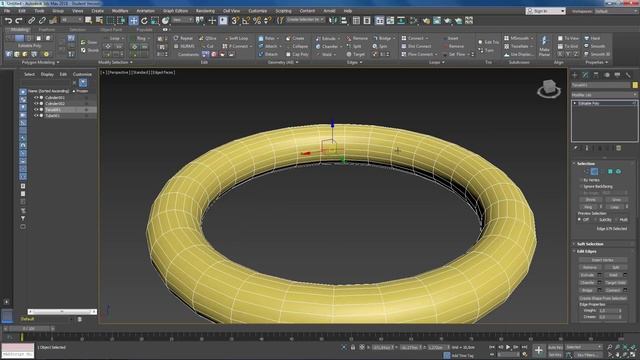The height and width of the screenshot is (360, 640).
Task: Open the Workspaces Default dropdown
Action: (616, 11)
